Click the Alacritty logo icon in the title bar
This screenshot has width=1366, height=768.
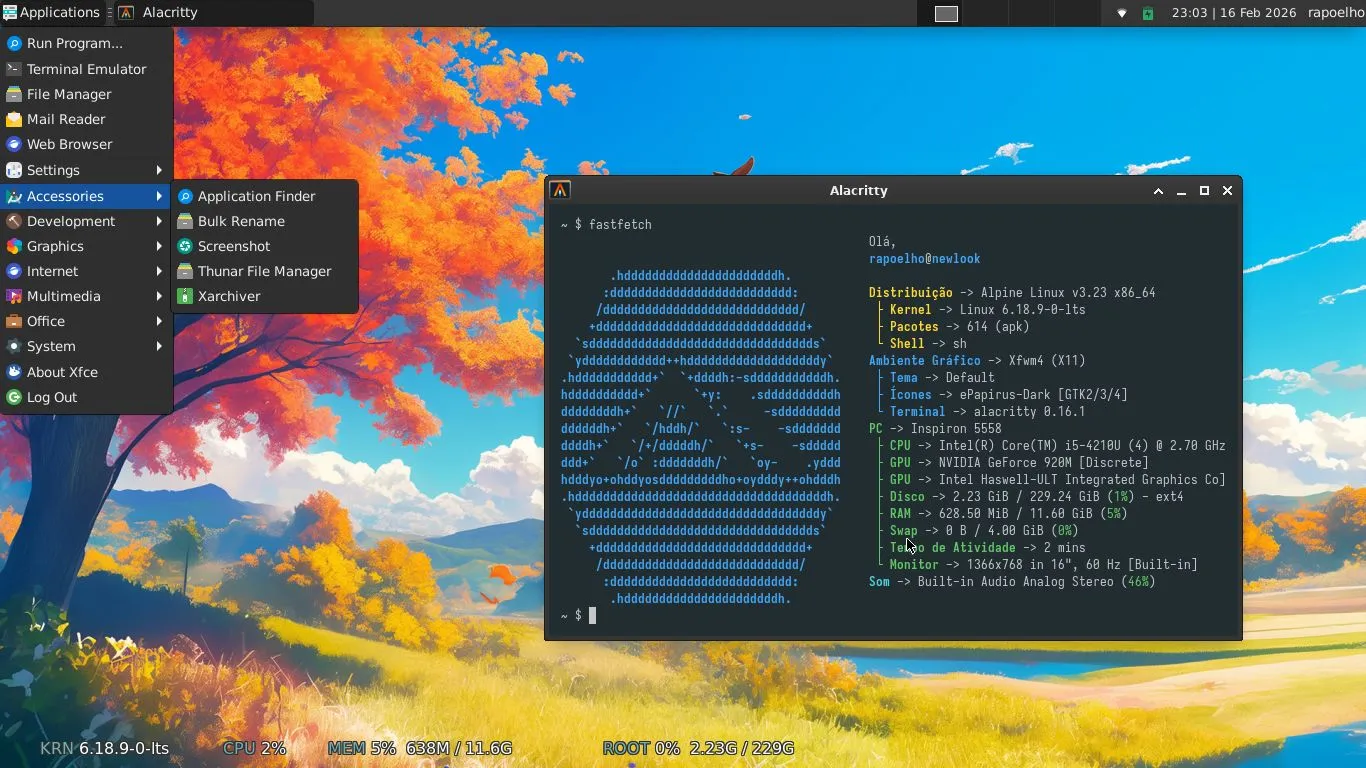coord(561,190)
